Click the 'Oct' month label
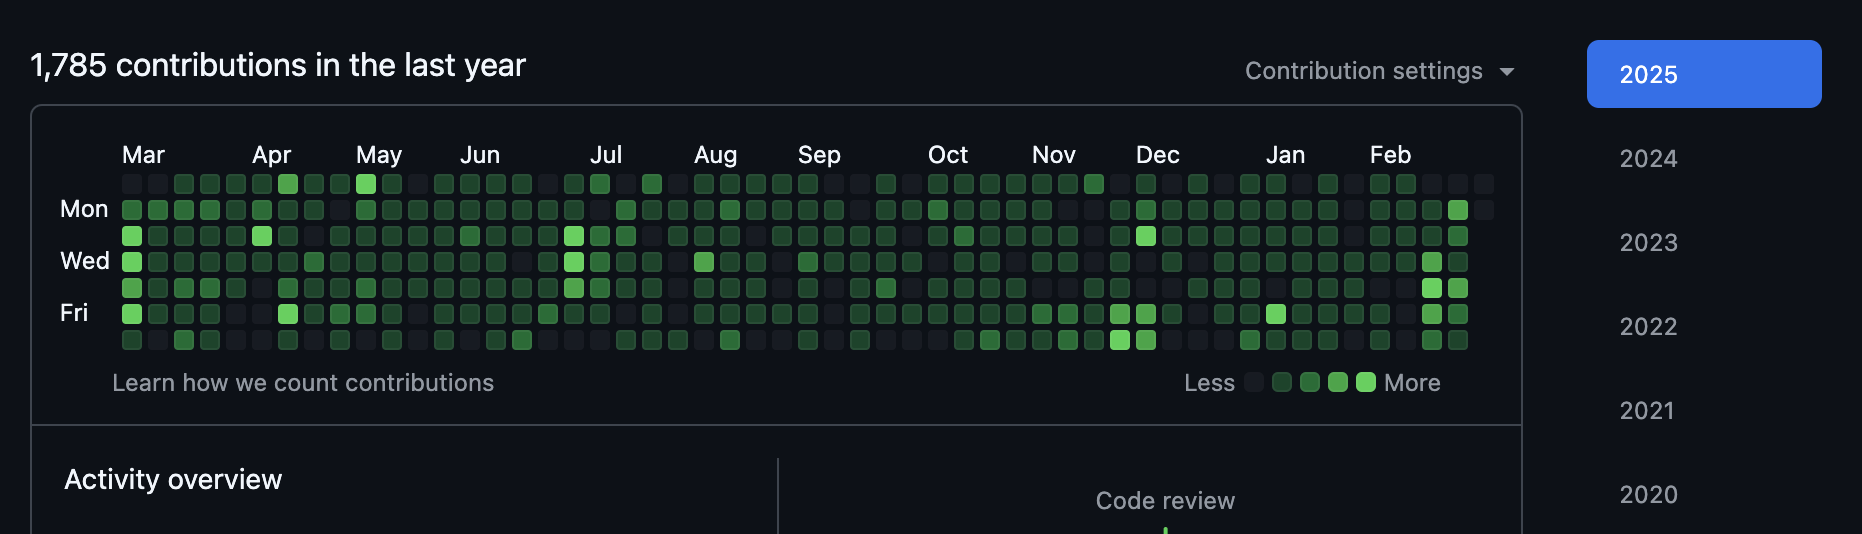The image size is (1862, 534). pos(948,155)
